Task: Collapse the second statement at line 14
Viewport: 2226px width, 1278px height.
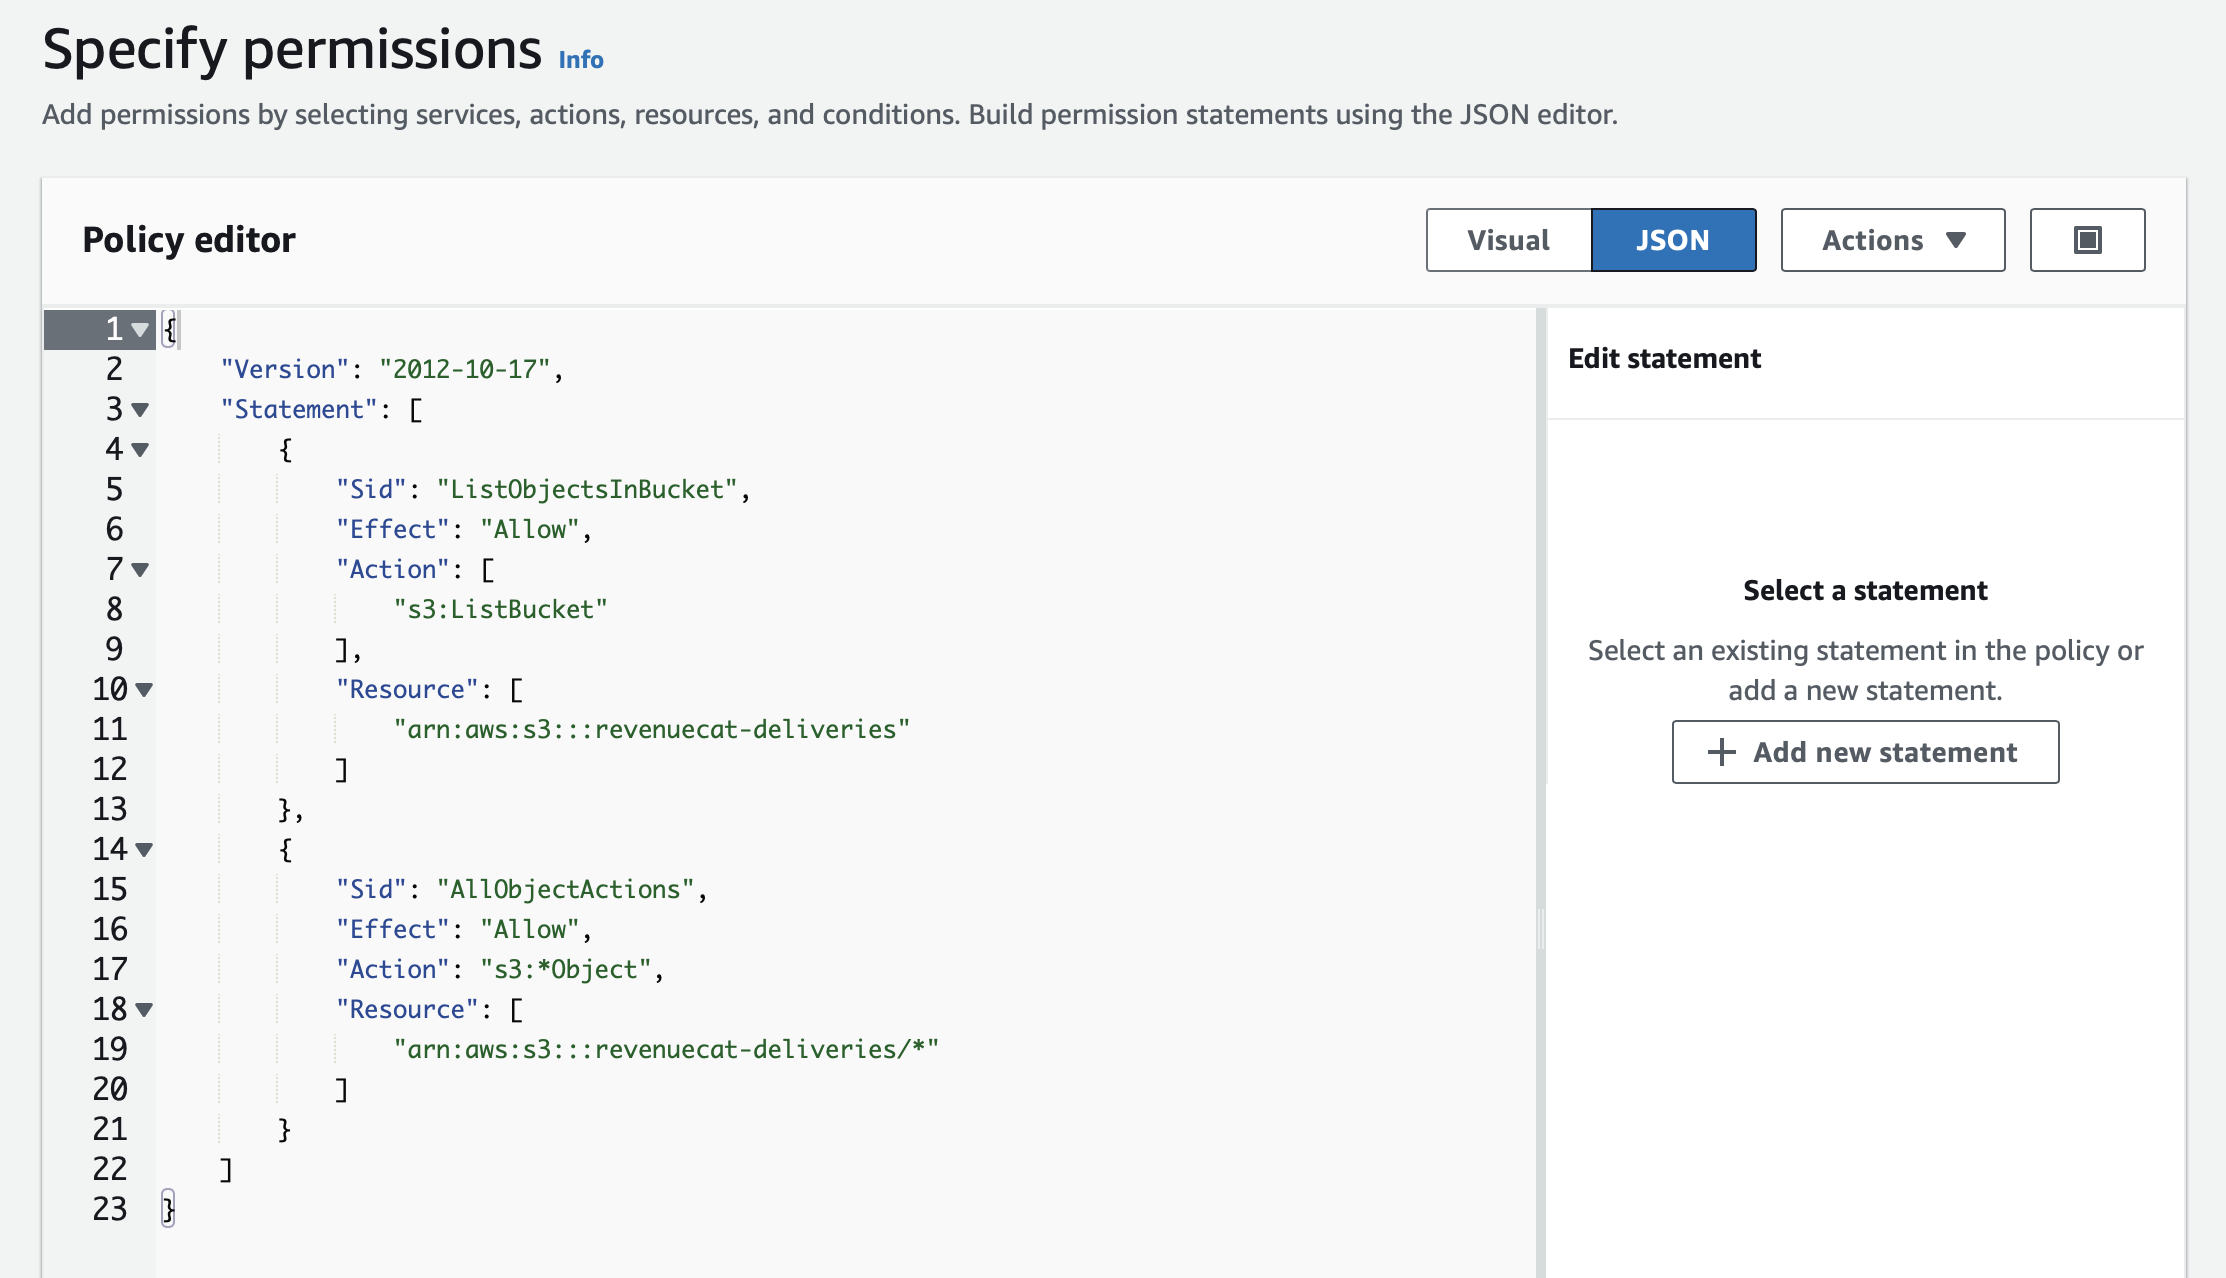Action: pos(144,849)
